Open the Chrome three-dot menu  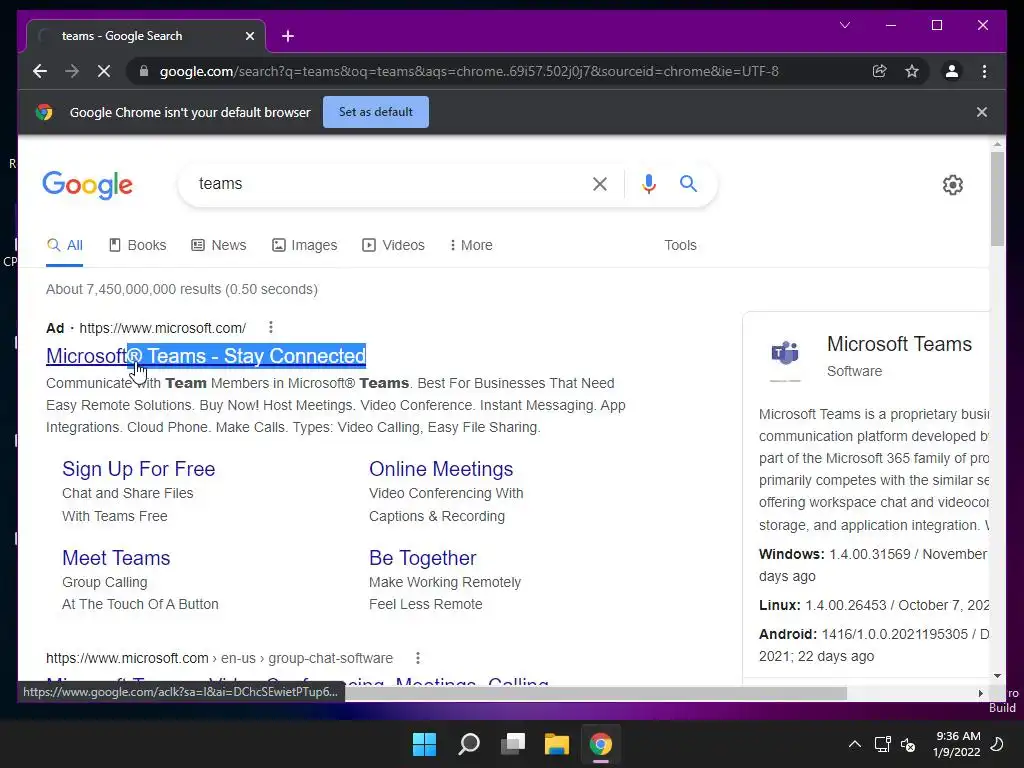tap(984, 71)
